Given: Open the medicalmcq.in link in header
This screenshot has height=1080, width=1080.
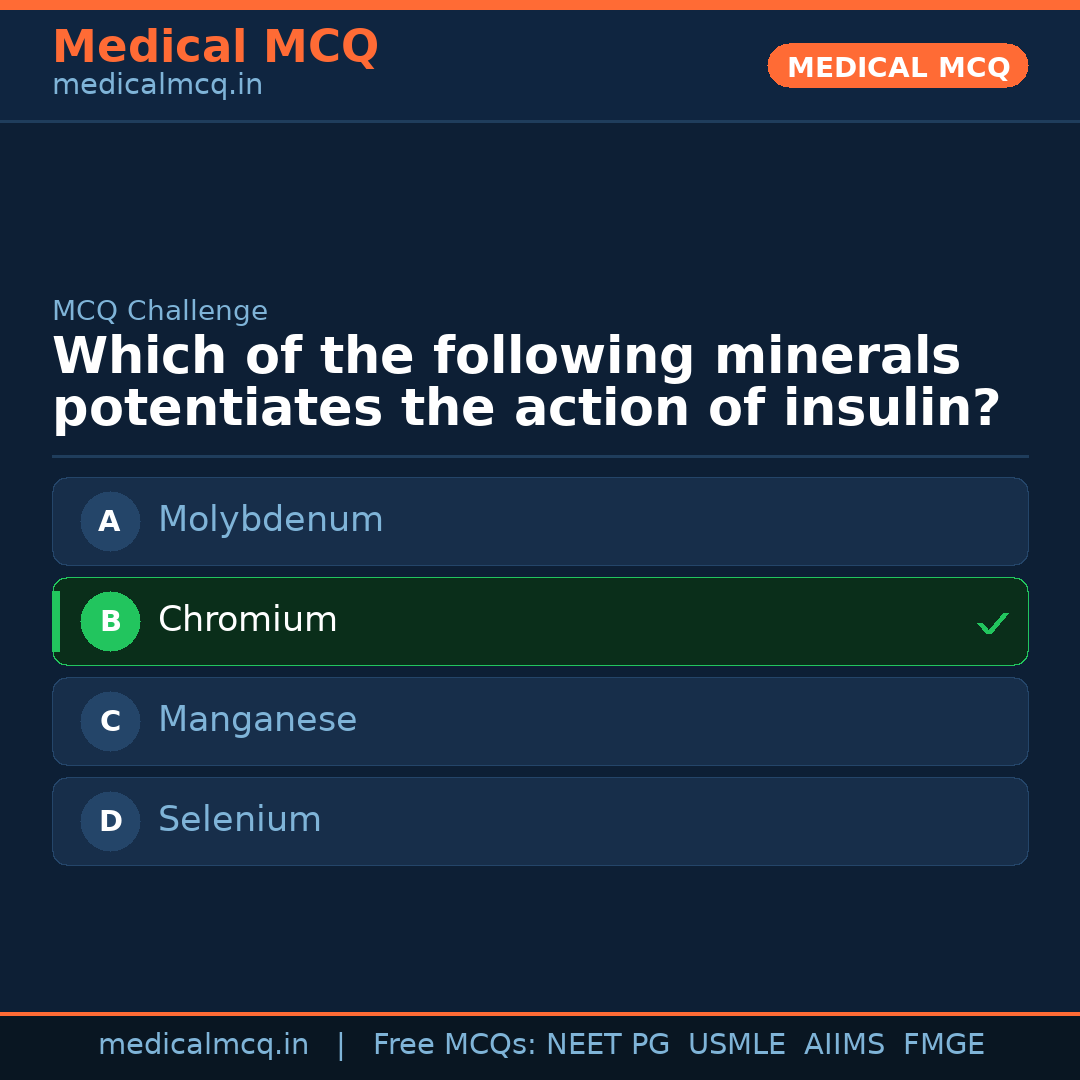Looking at the screenshot, I should [157, 86].
